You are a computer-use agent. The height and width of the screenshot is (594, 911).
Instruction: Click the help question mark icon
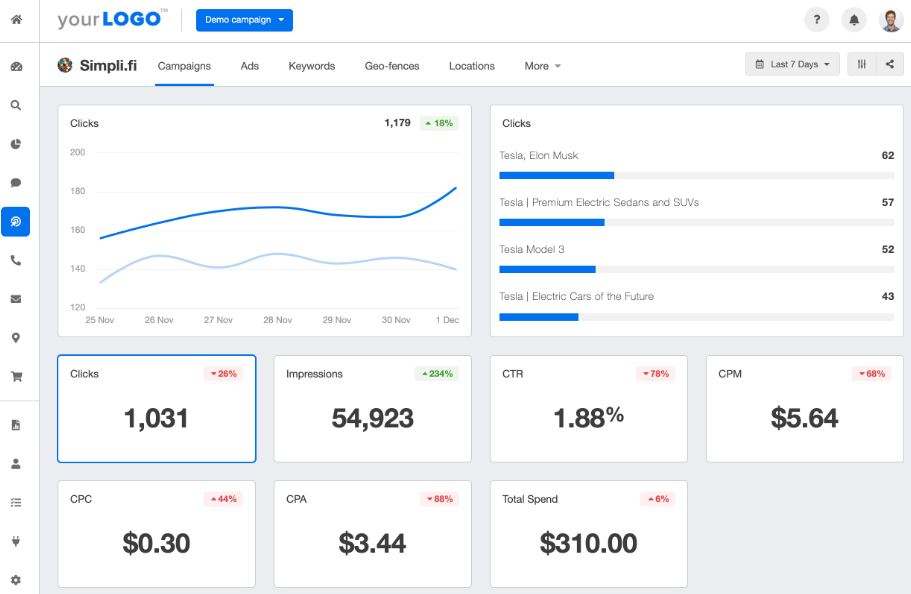(x=816, y=20)
